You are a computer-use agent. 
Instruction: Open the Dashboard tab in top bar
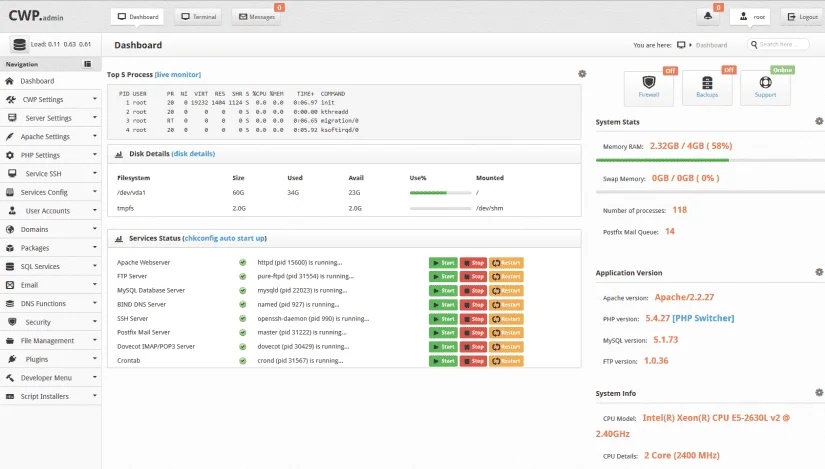tap(137, 17)
